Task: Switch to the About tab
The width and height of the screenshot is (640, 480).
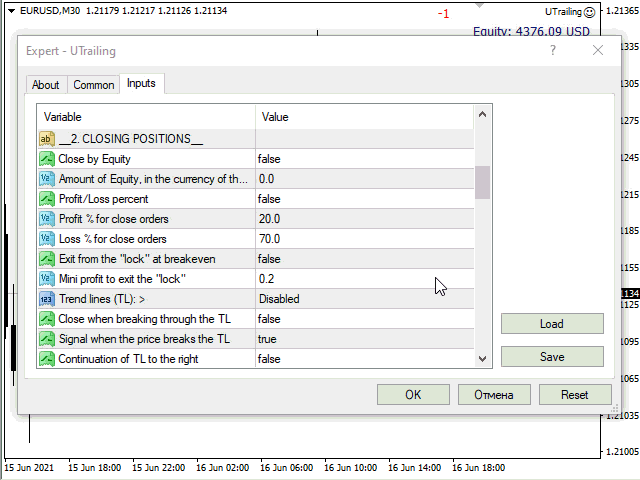Action: point(46,85)
